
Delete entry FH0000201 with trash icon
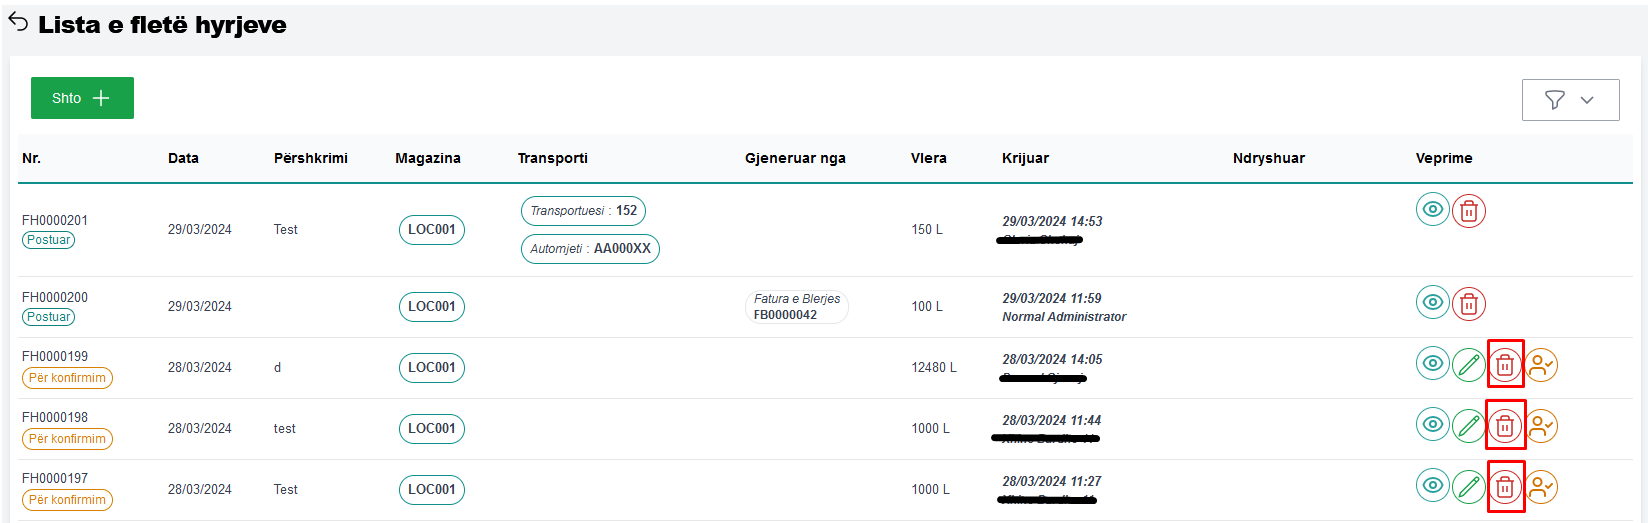pos(1468,211)
